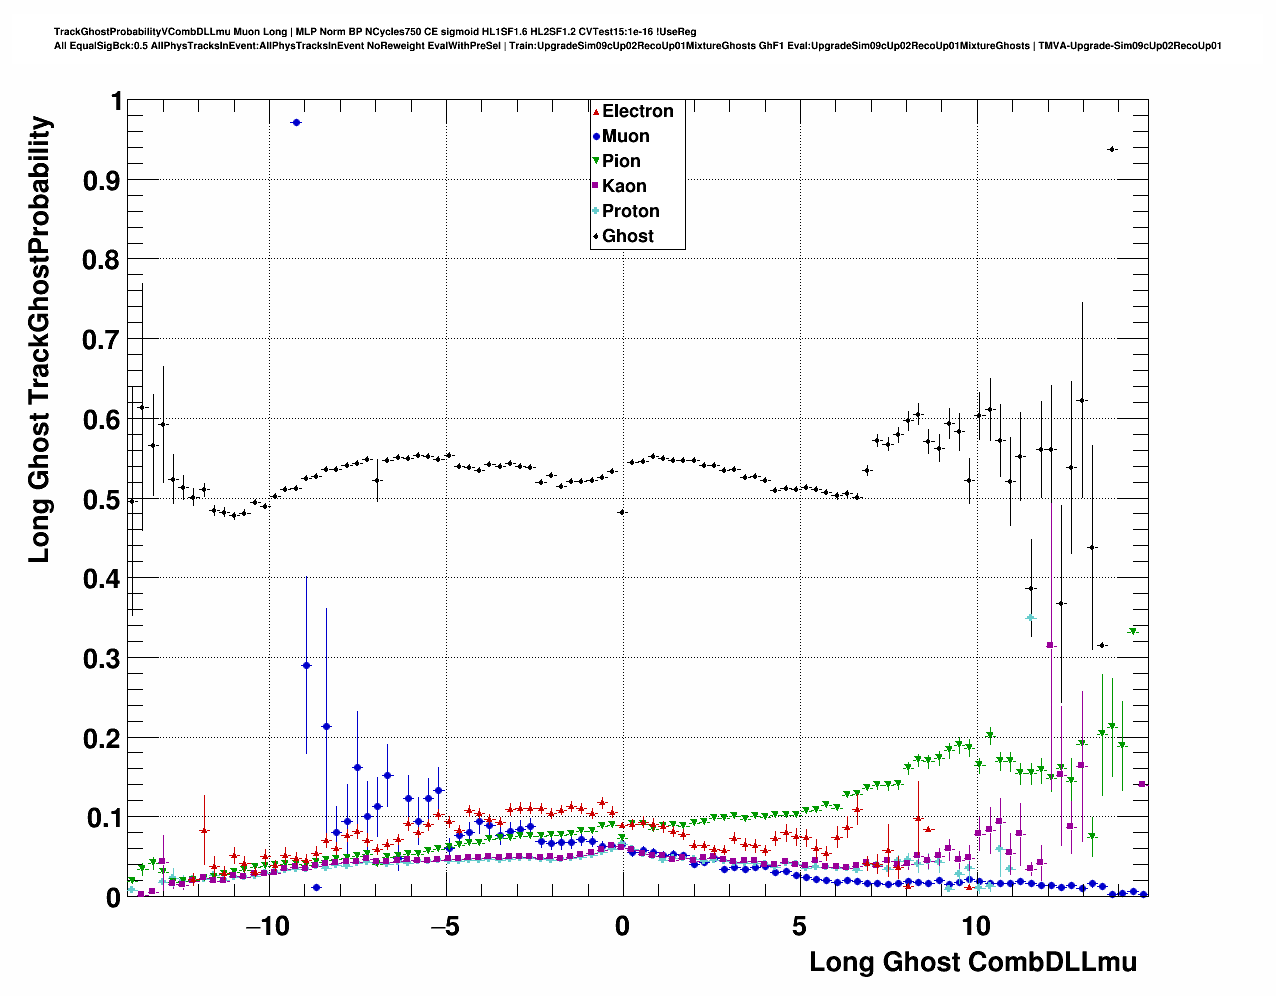Click the x-axis label 10
This screenshot has width=1276, height=996.
tap(976, 926)
